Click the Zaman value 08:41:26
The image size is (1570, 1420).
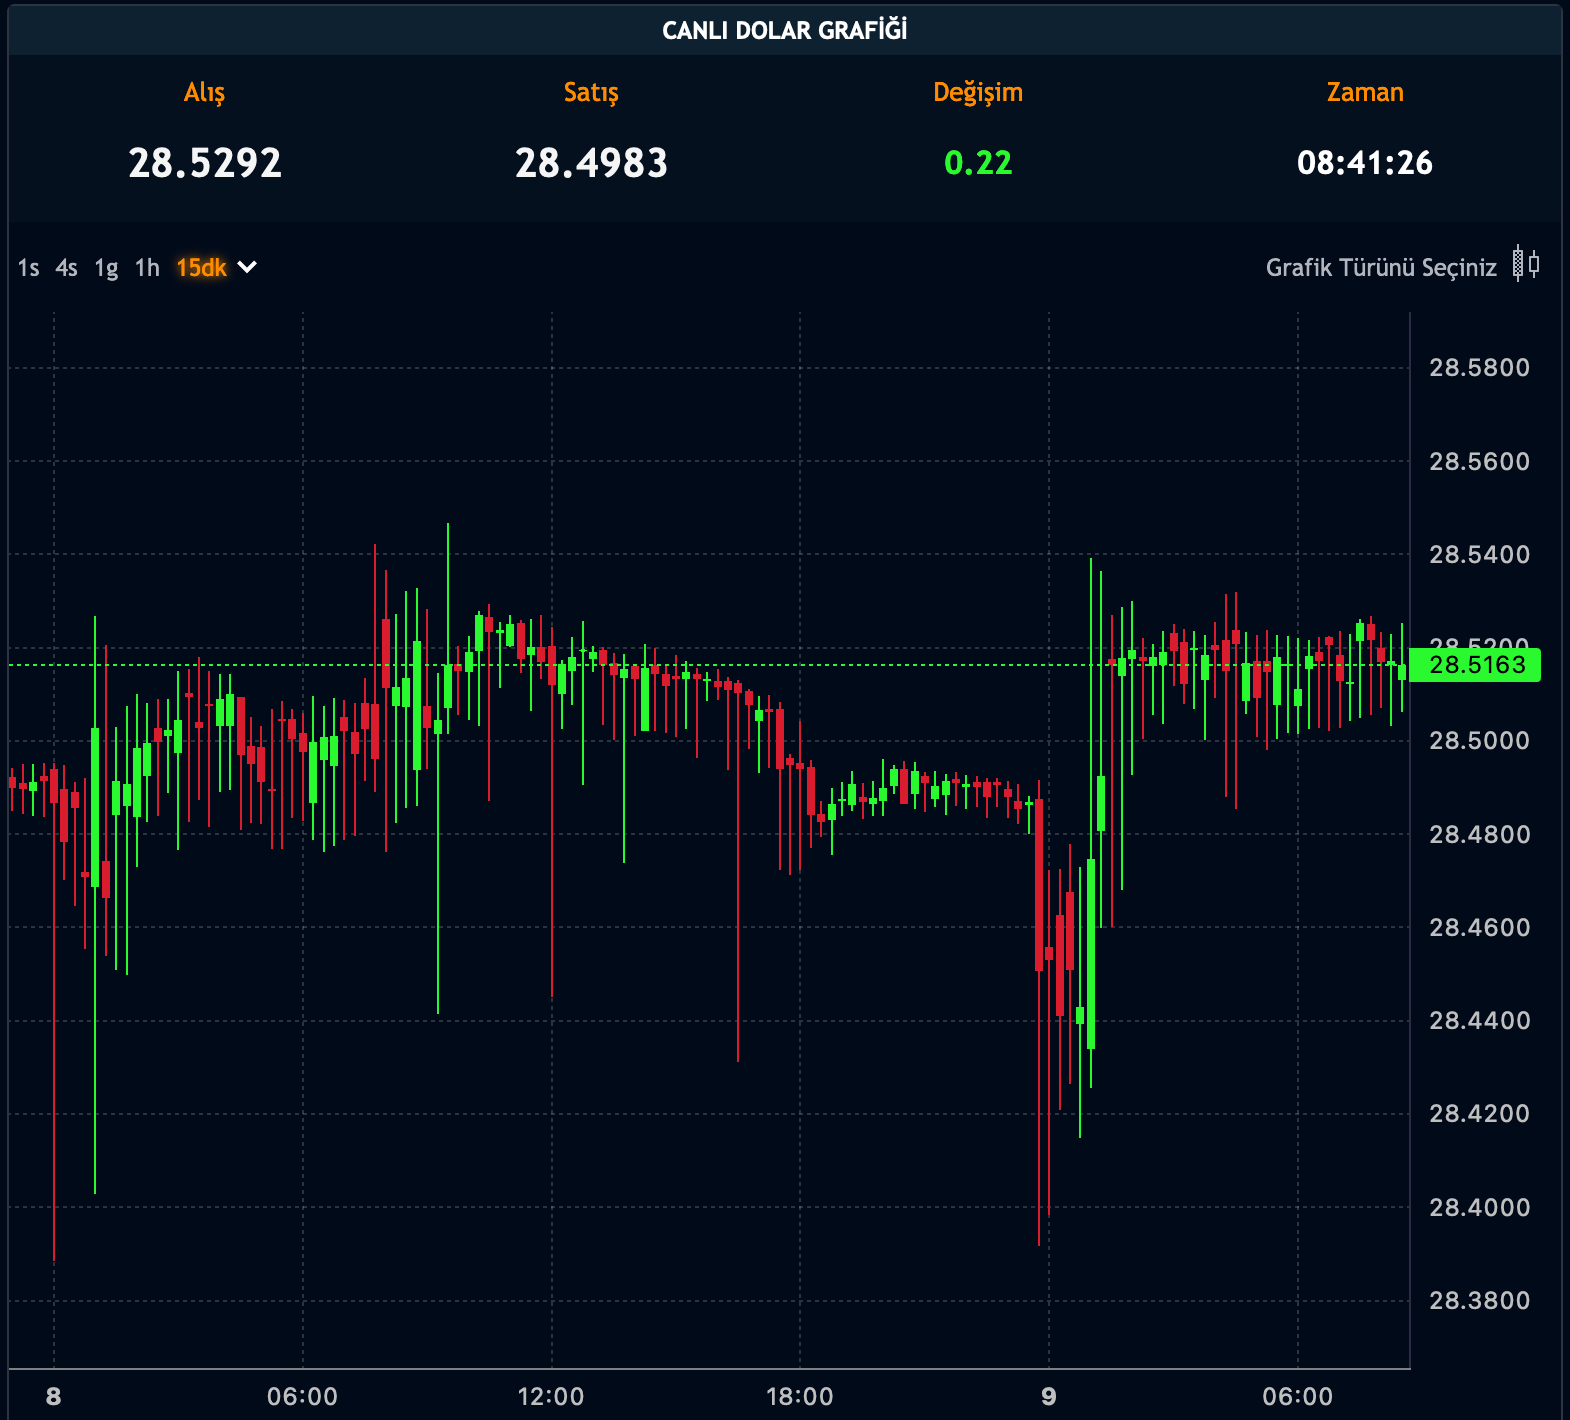tap(1365, 163)
